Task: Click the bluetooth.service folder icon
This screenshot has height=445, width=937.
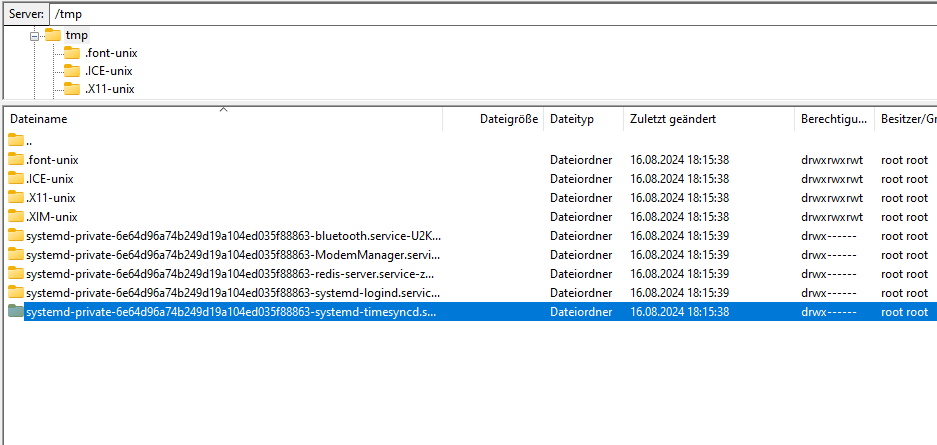Action: (x=15, y=236)
